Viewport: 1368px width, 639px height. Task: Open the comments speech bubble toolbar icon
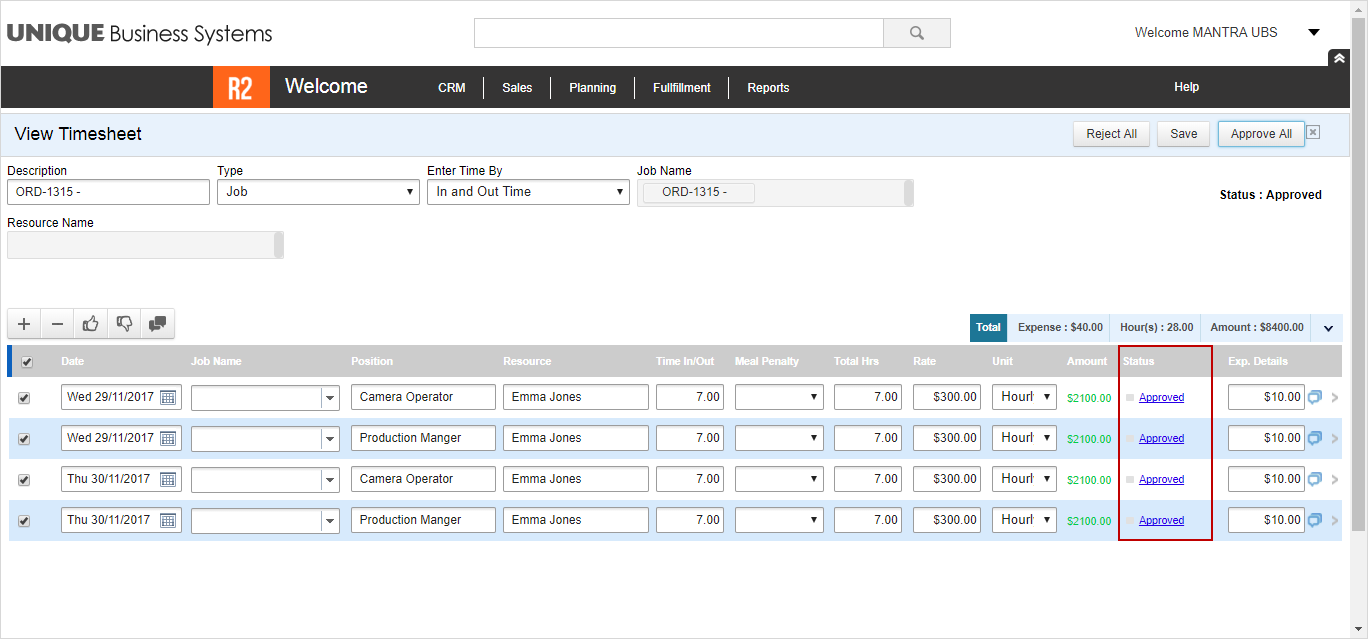coord(158,324)
